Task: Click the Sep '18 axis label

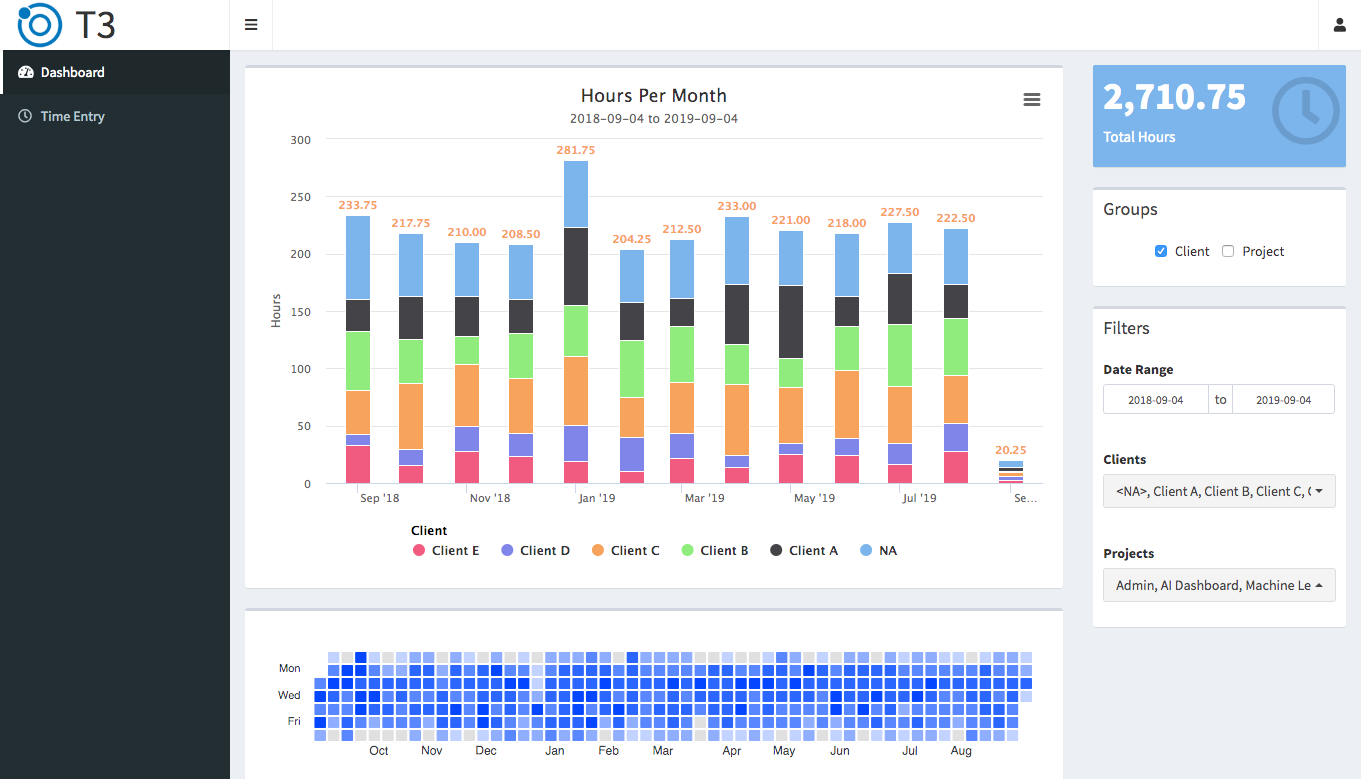Action: point(380,498)
